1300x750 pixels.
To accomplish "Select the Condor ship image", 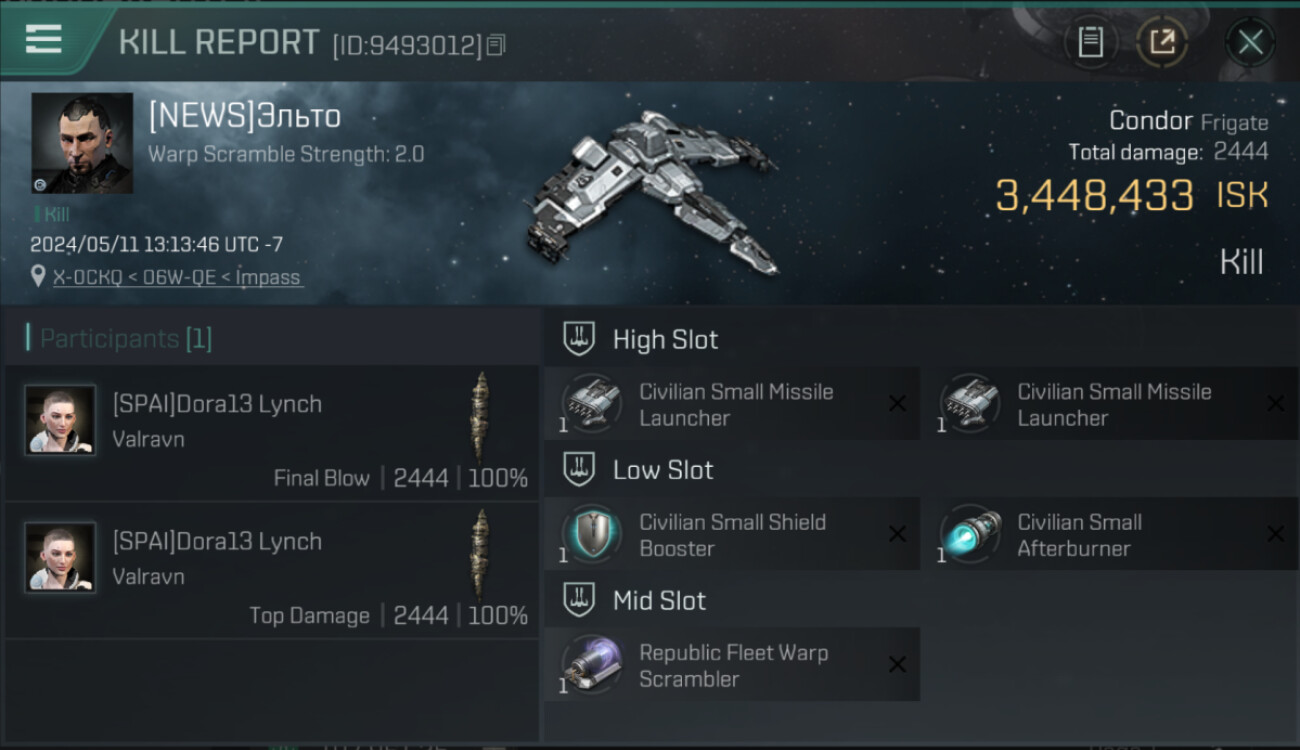I will pyautogui.click(x=652, y=193).
